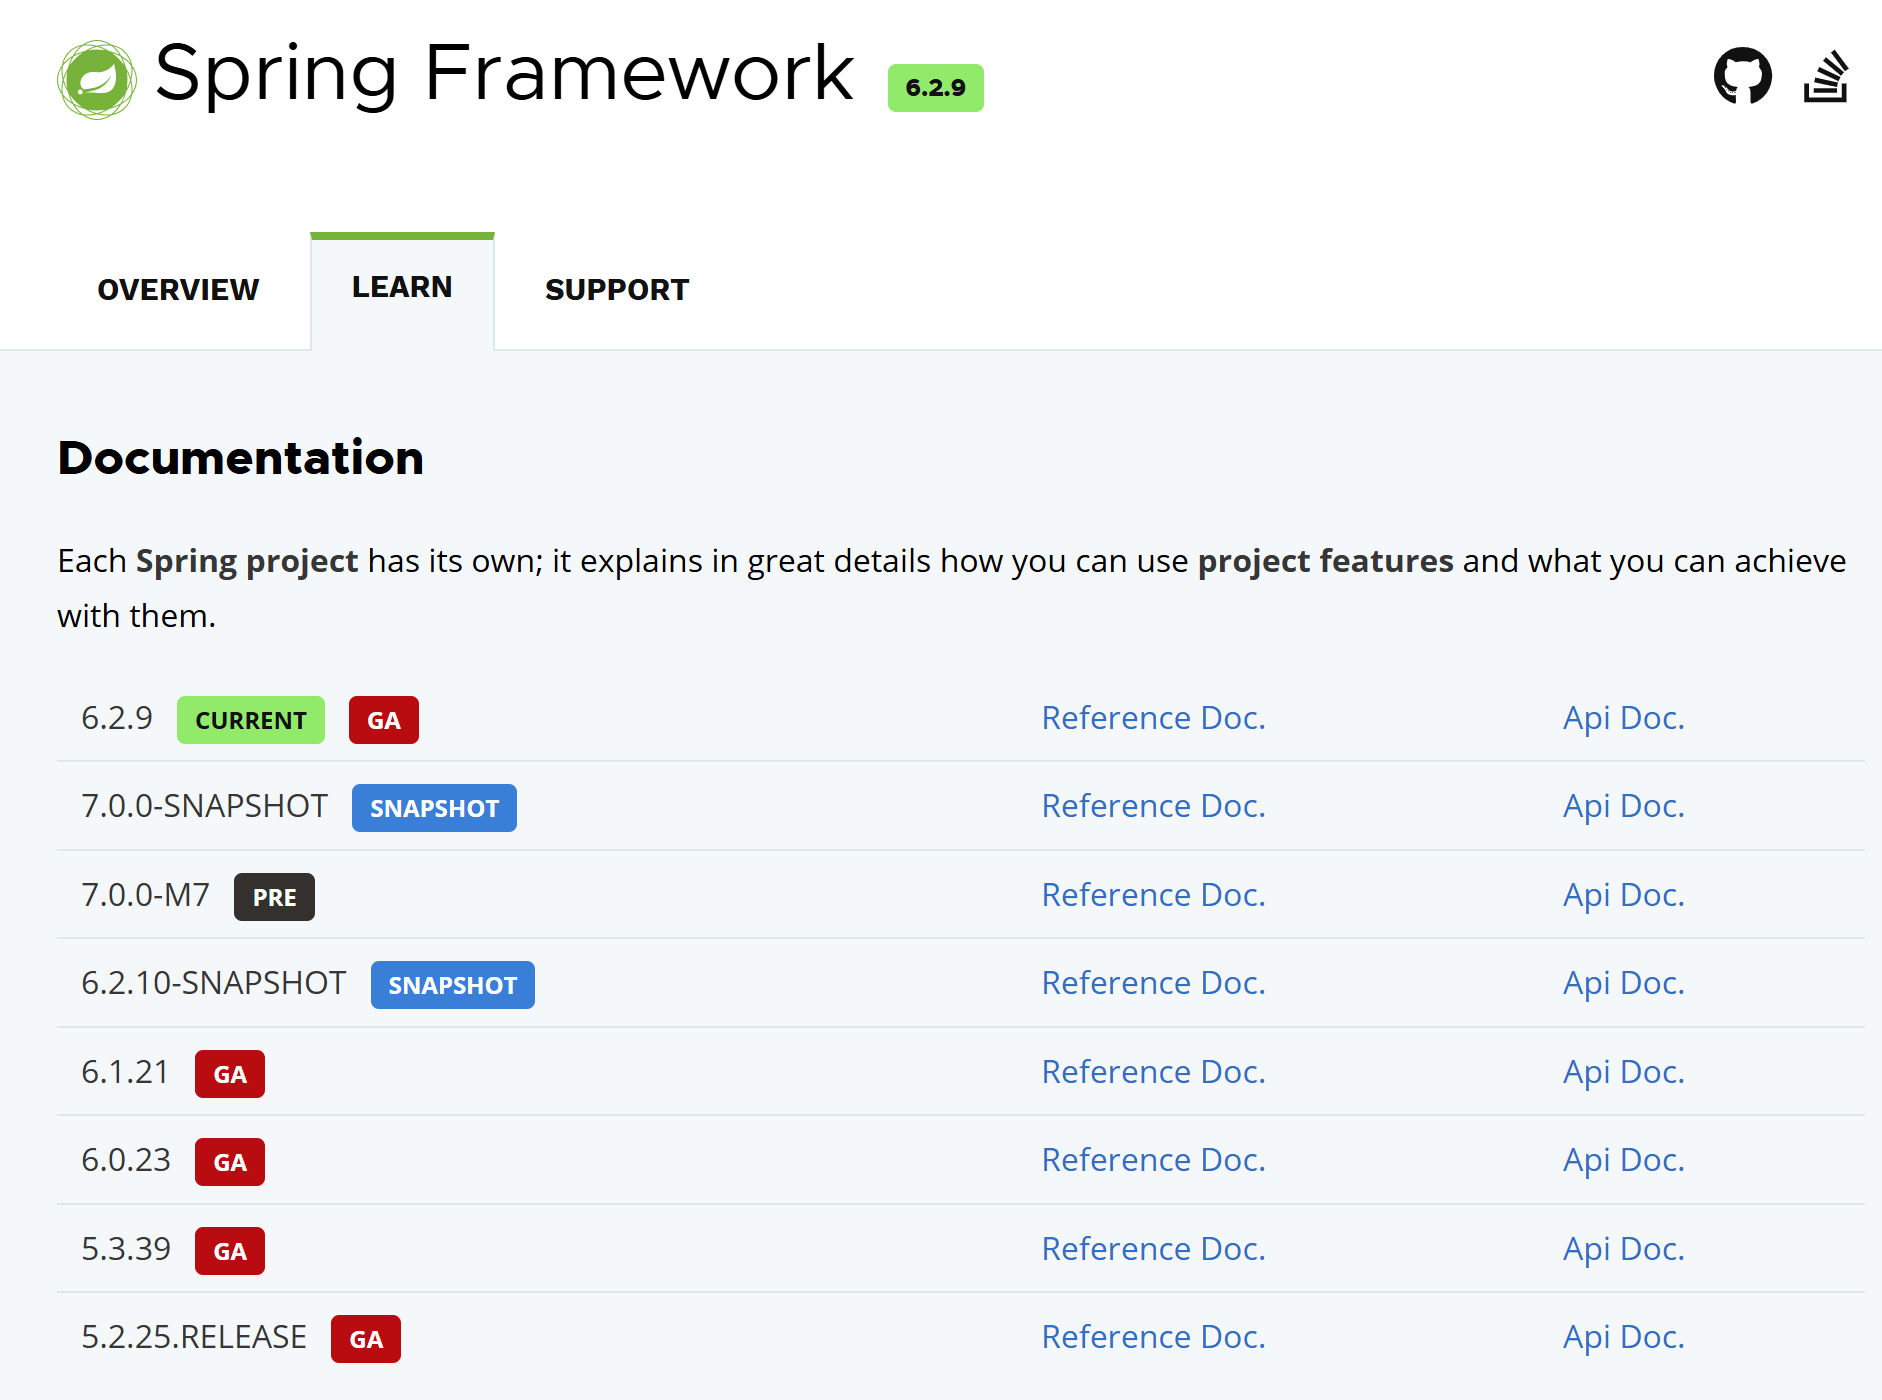
Task: Open Api Doc. for 7.0.0-M7
Action: (1624, 895)
